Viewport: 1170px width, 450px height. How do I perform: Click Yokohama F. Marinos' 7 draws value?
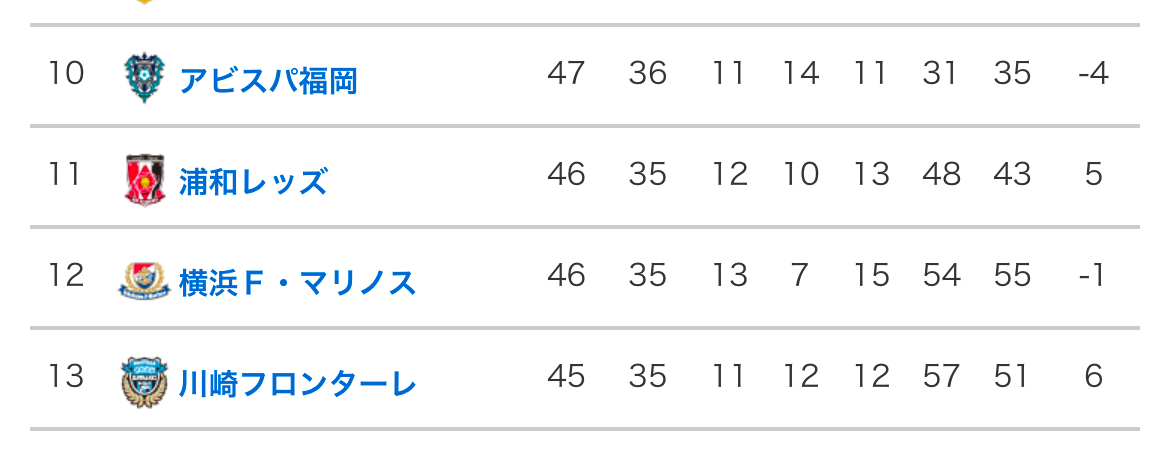[799, 276]
